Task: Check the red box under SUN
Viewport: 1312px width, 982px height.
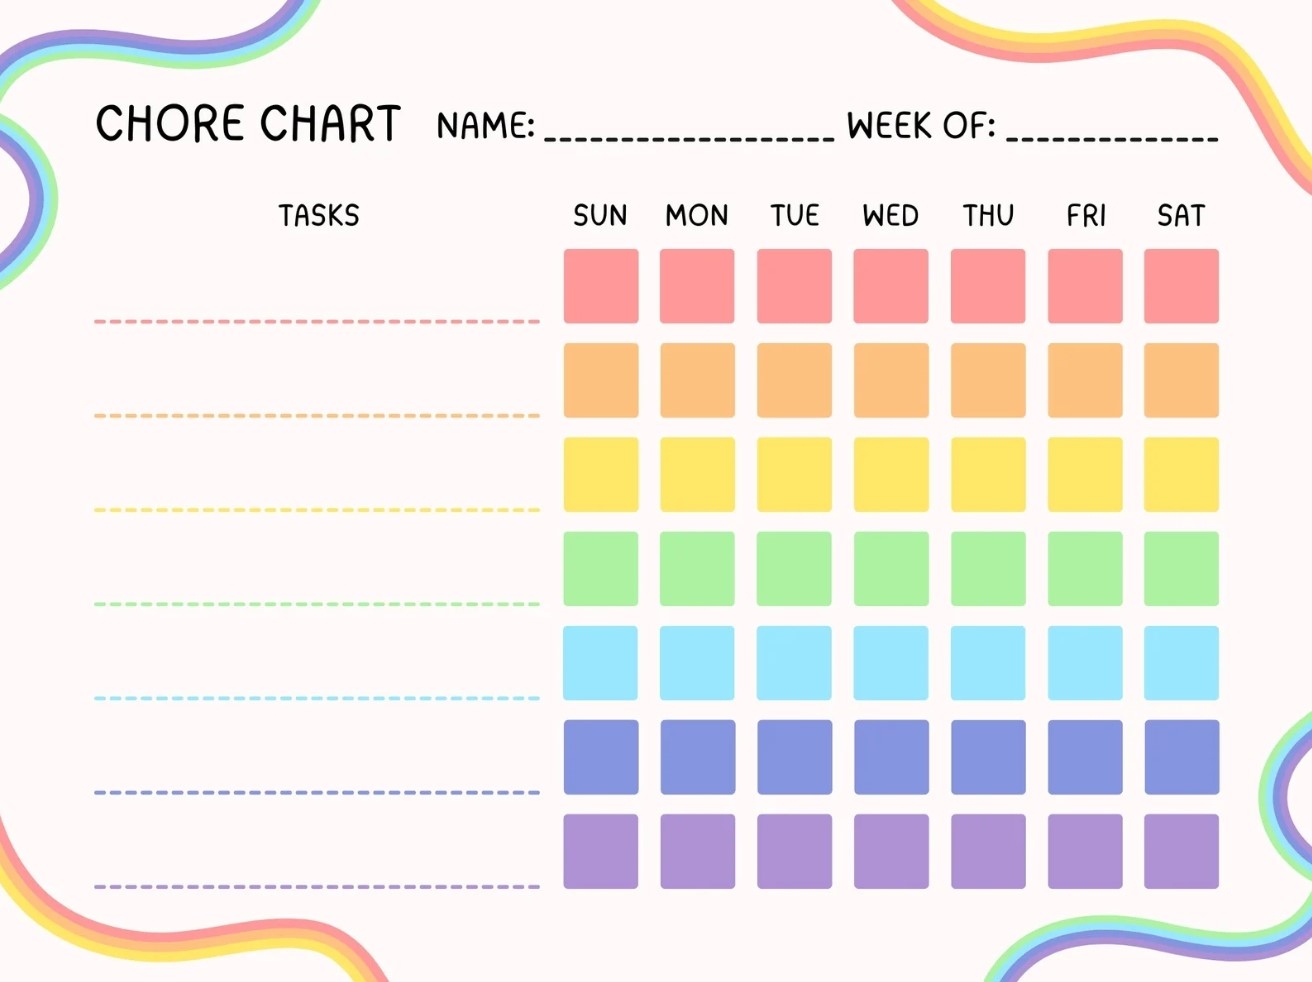Action: click(x=601, y=286)
